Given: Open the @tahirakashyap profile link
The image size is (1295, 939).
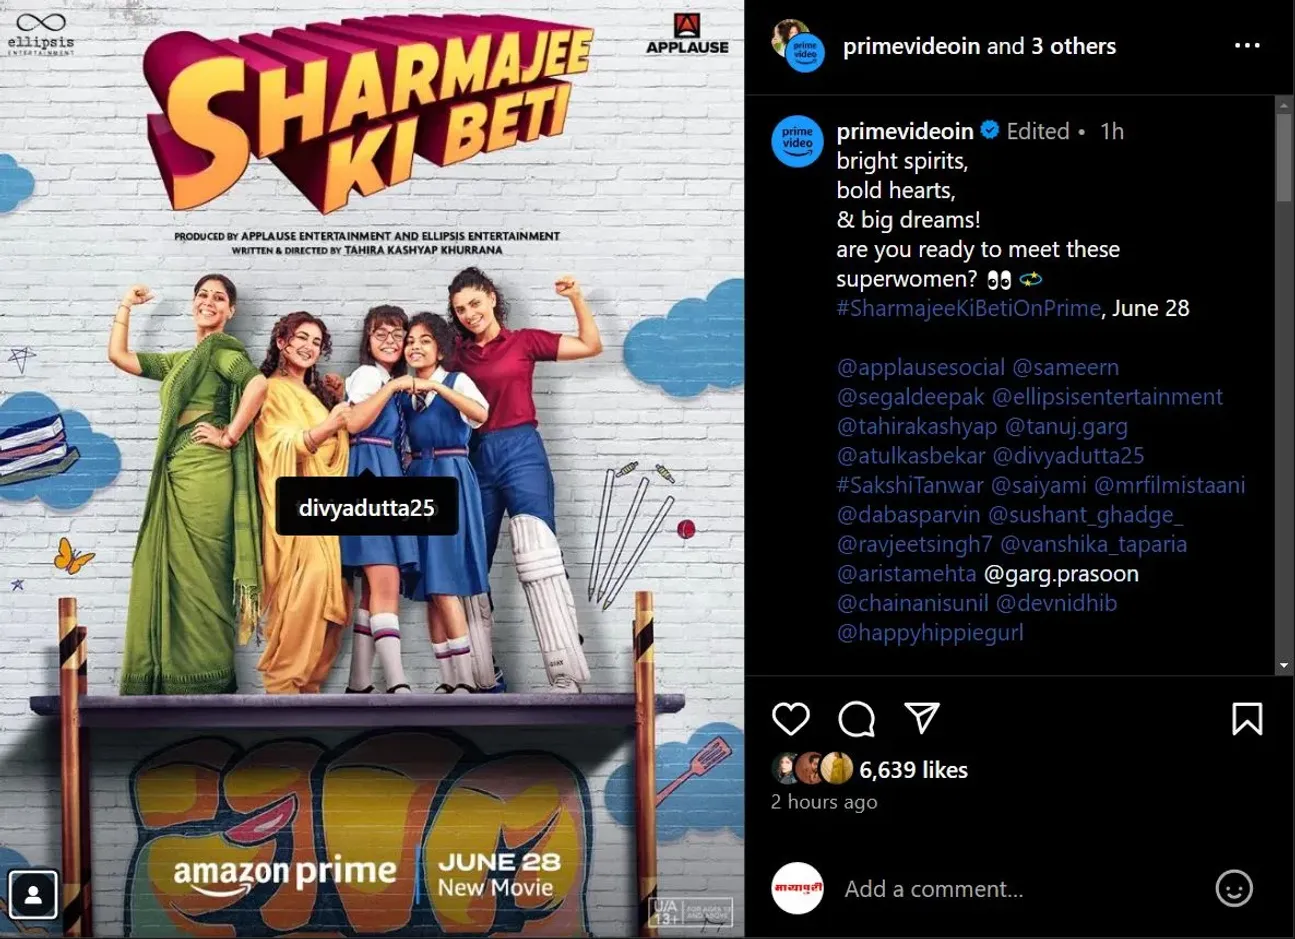Looking at the screenshot, I should click(x=917, y=426).
